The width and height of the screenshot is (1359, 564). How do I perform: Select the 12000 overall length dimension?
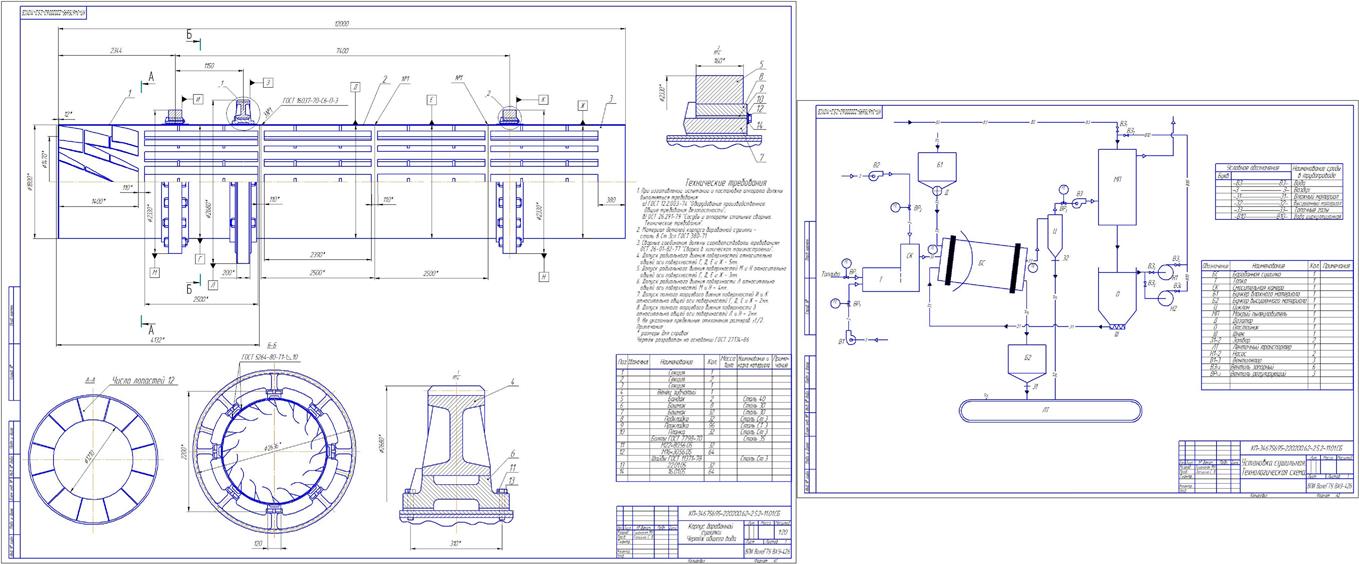click(342, 22)
